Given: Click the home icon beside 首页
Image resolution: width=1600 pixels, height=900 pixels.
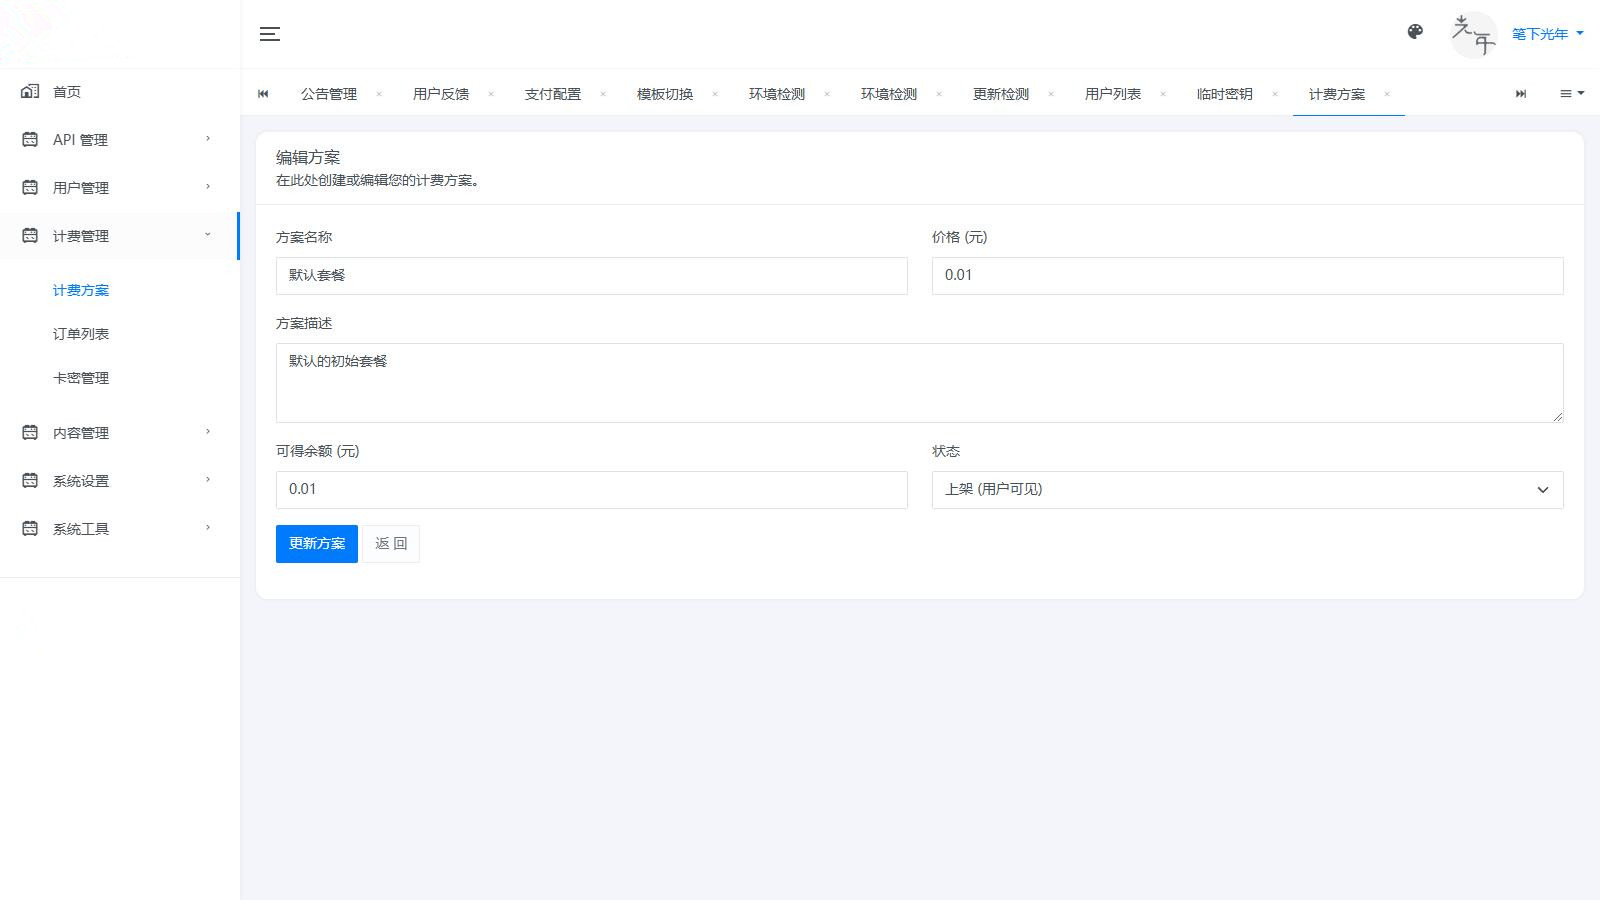Looking at the screenshot, I should click(30, 91).
